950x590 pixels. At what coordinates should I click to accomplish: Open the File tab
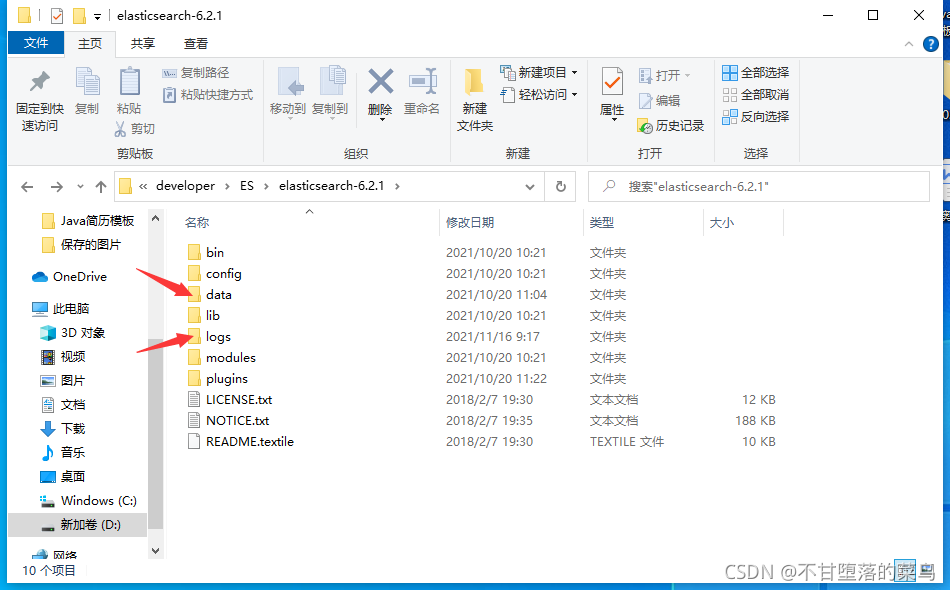36,43
